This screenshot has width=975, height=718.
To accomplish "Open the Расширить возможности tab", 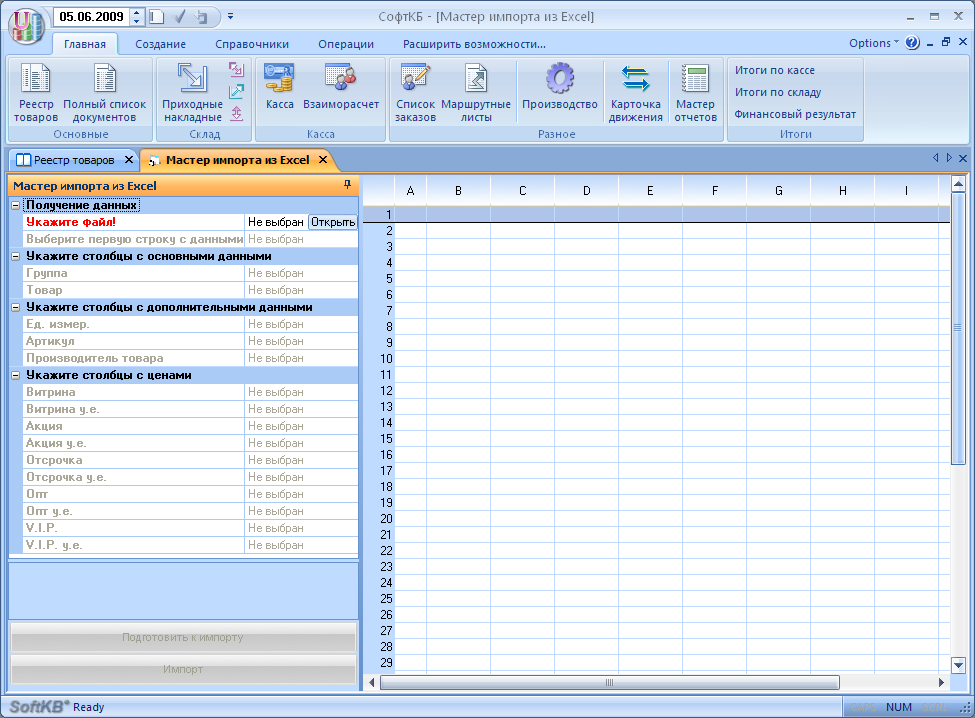I will (474, 44).
